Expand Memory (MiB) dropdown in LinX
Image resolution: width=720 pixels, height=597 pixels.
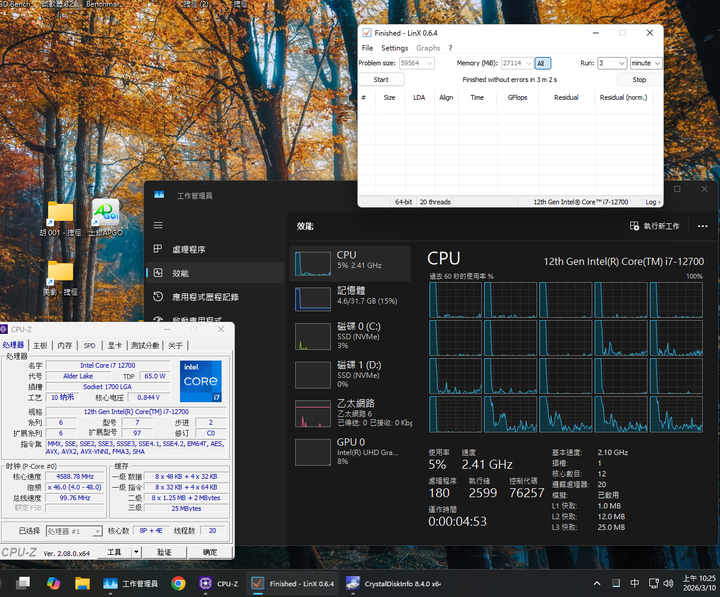point(529,63)
